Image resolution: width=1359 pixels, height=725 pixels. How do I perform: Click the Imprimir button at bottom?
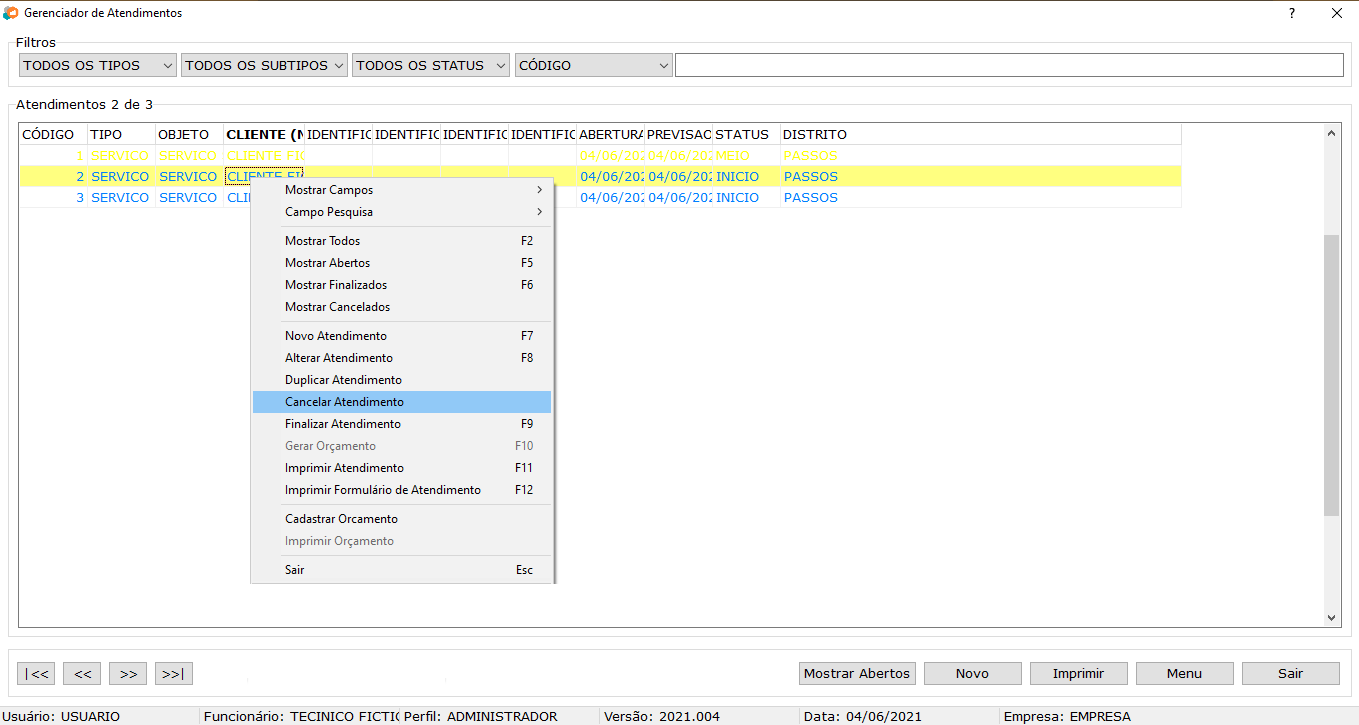point(1078,674)
